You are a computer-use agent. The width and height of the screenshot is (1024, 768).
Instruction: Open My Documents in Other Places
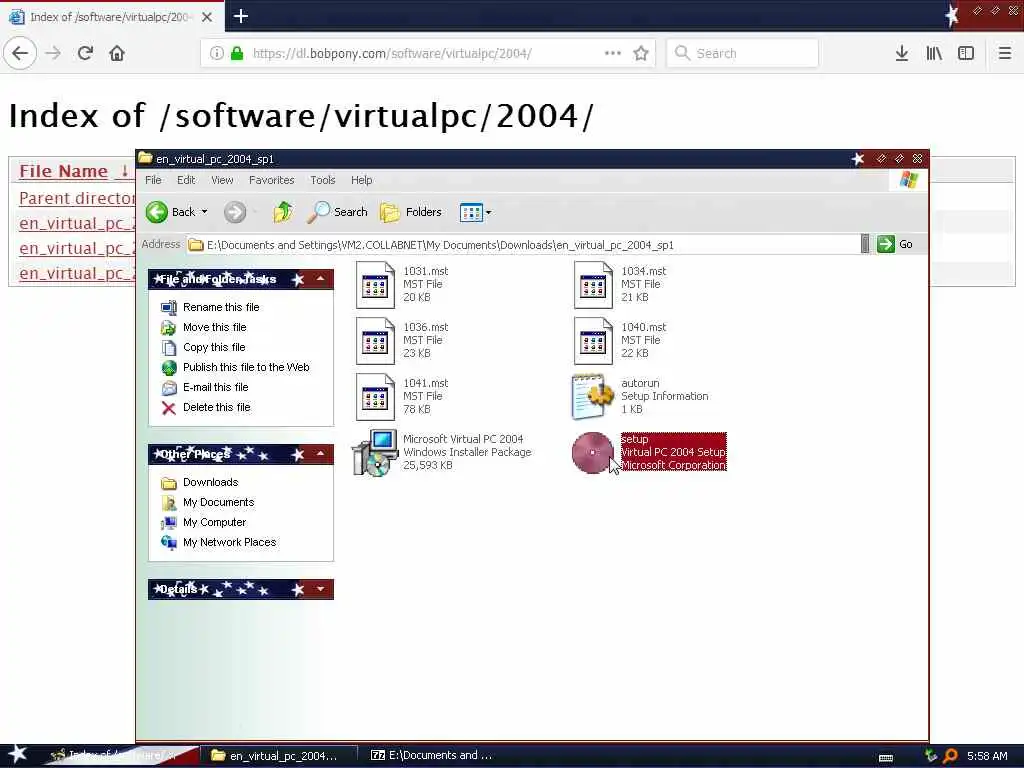click(x=218, y=502)
